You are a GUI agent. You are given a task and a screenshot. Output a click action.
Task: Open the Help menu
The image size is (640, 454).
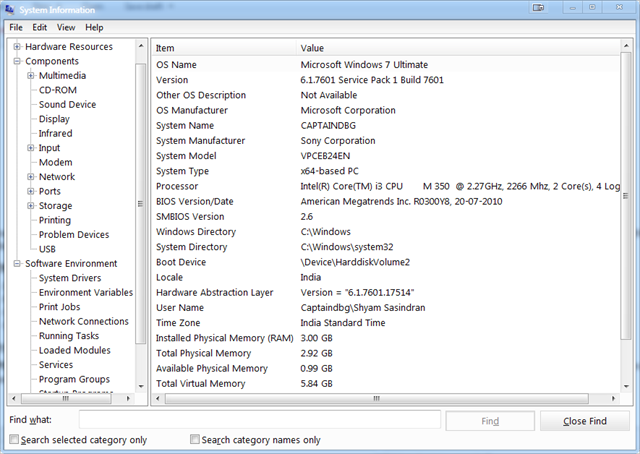click(94, 27)
